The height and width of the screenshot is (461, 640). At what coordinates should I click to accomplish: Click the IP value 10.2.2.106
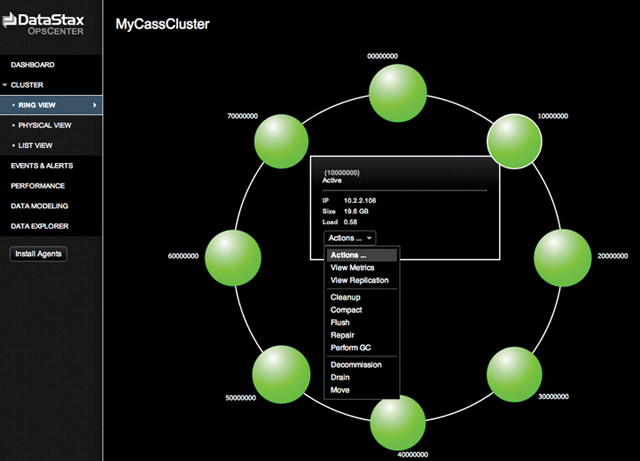tap(360, 200)
